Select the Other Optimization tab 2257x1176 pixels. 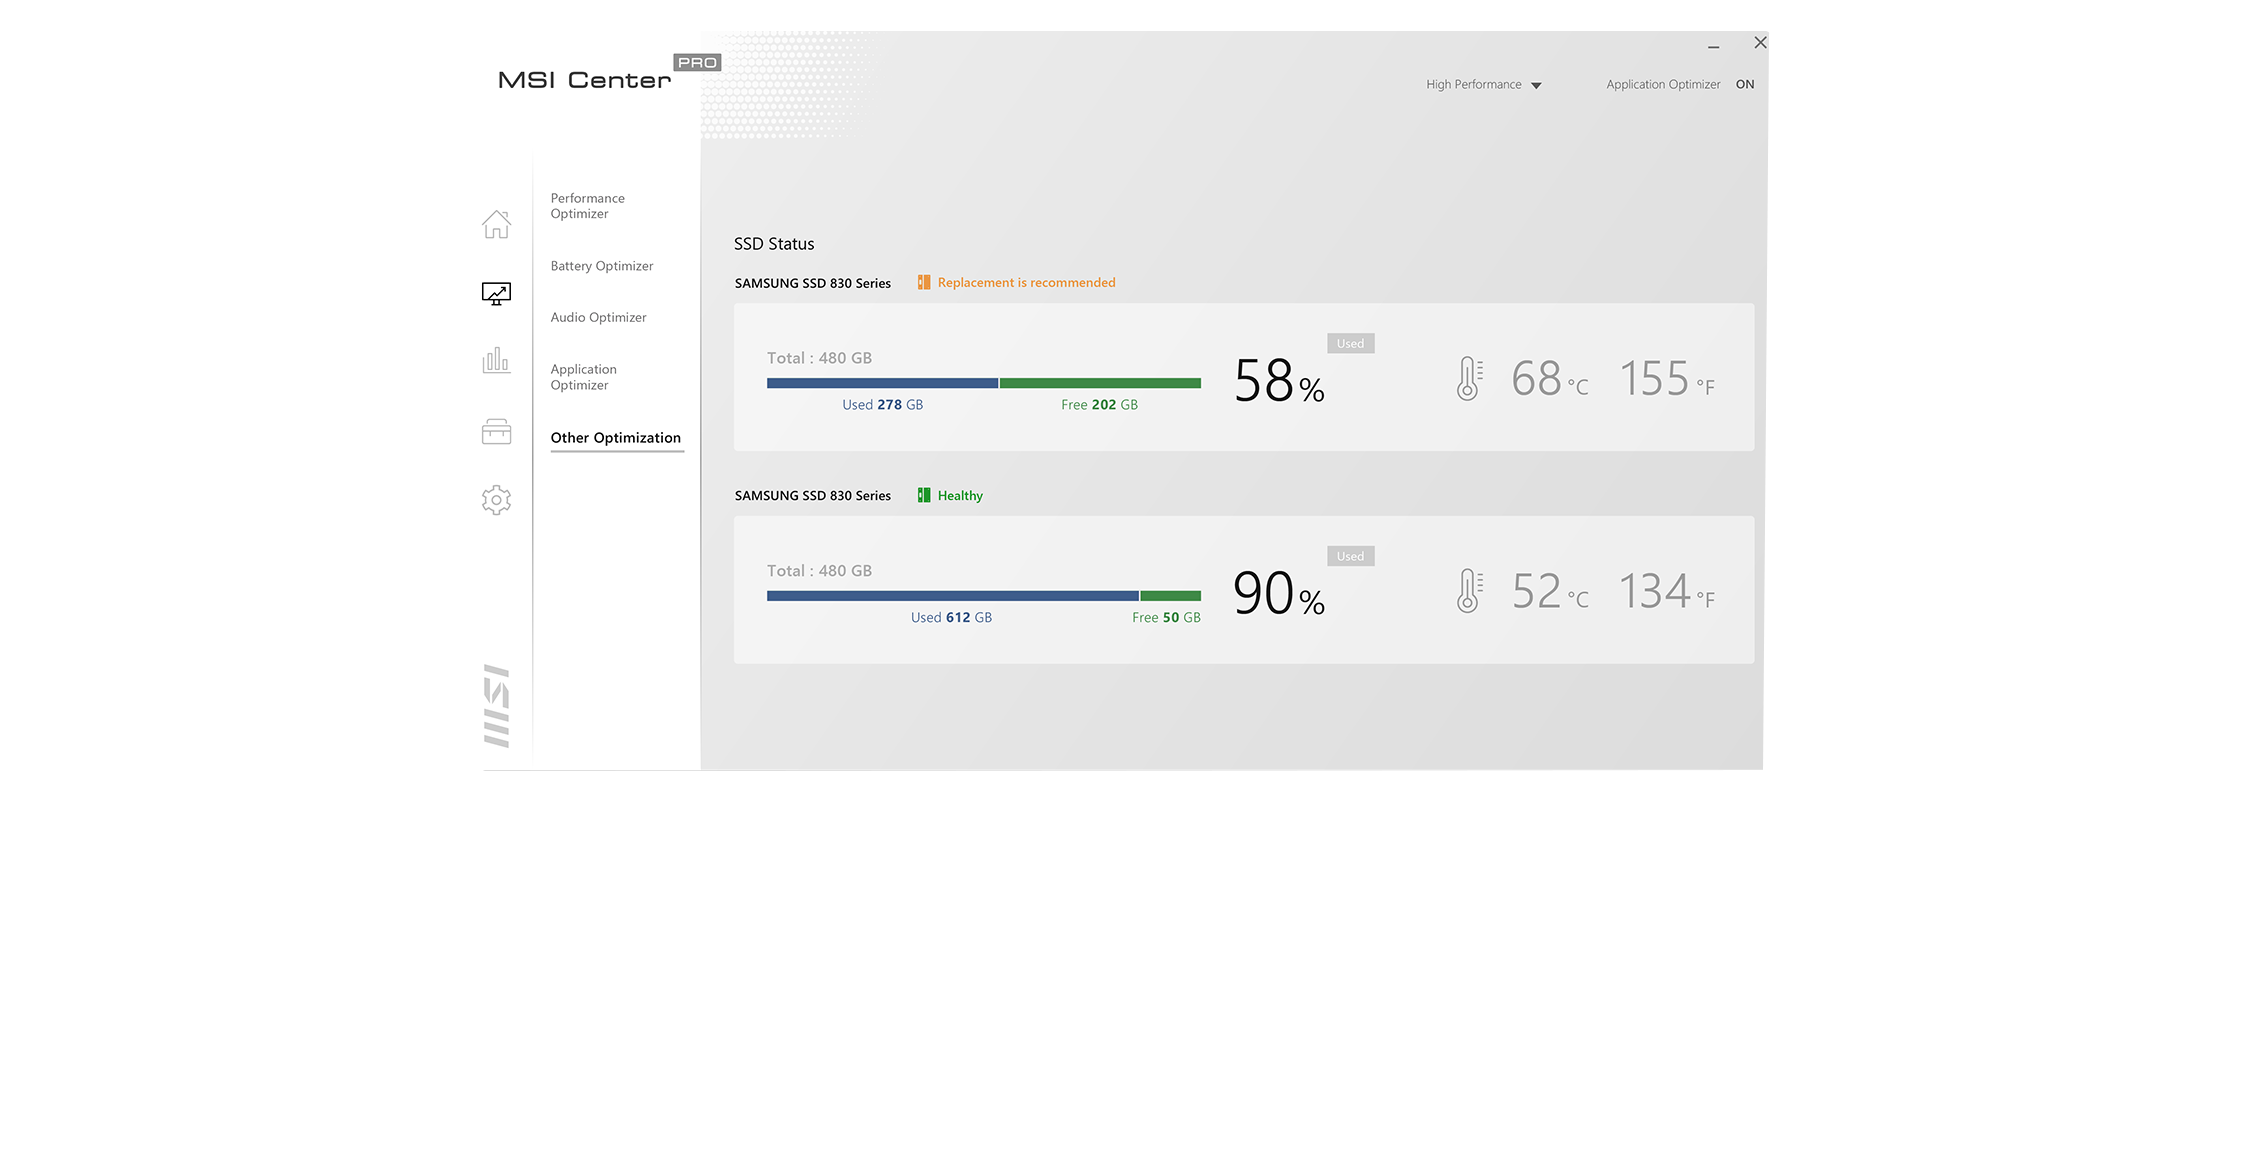pos(615,438)
